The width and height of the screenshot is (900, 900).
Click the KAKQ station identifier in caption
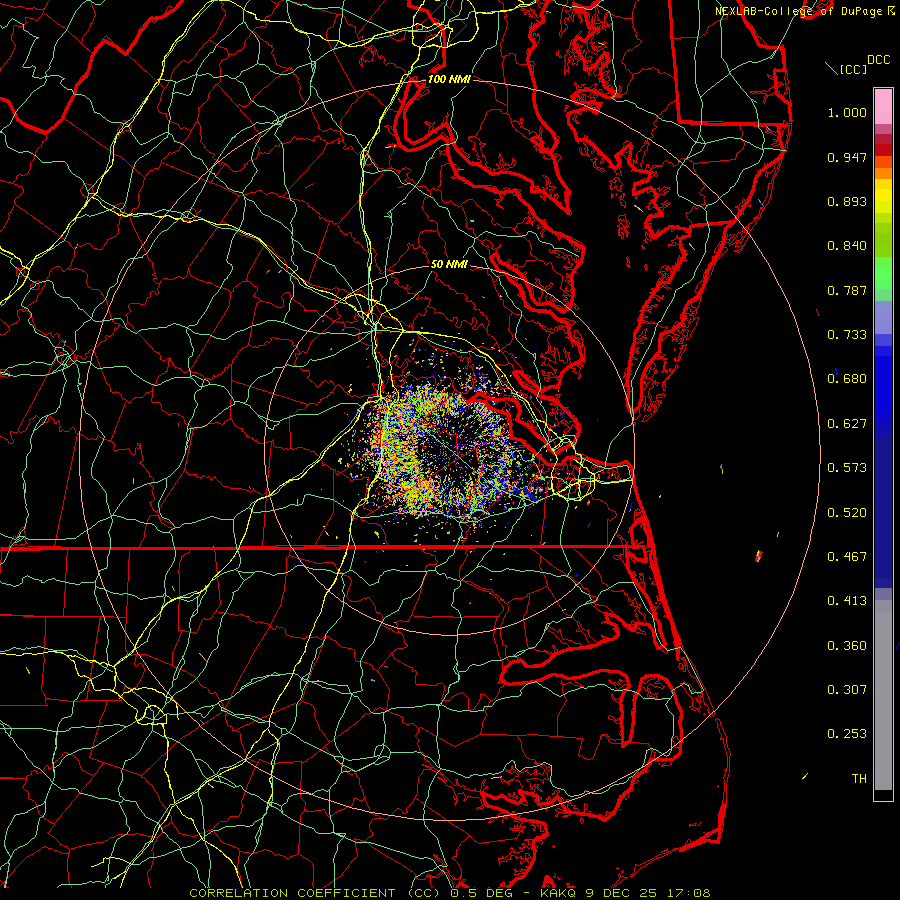[560, 893]
